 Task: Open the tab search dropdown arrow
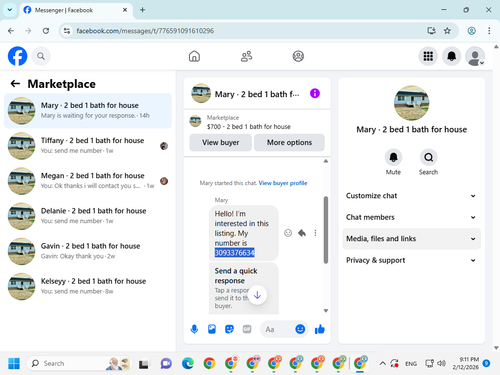pyautogui.click(x=10, y=10)
